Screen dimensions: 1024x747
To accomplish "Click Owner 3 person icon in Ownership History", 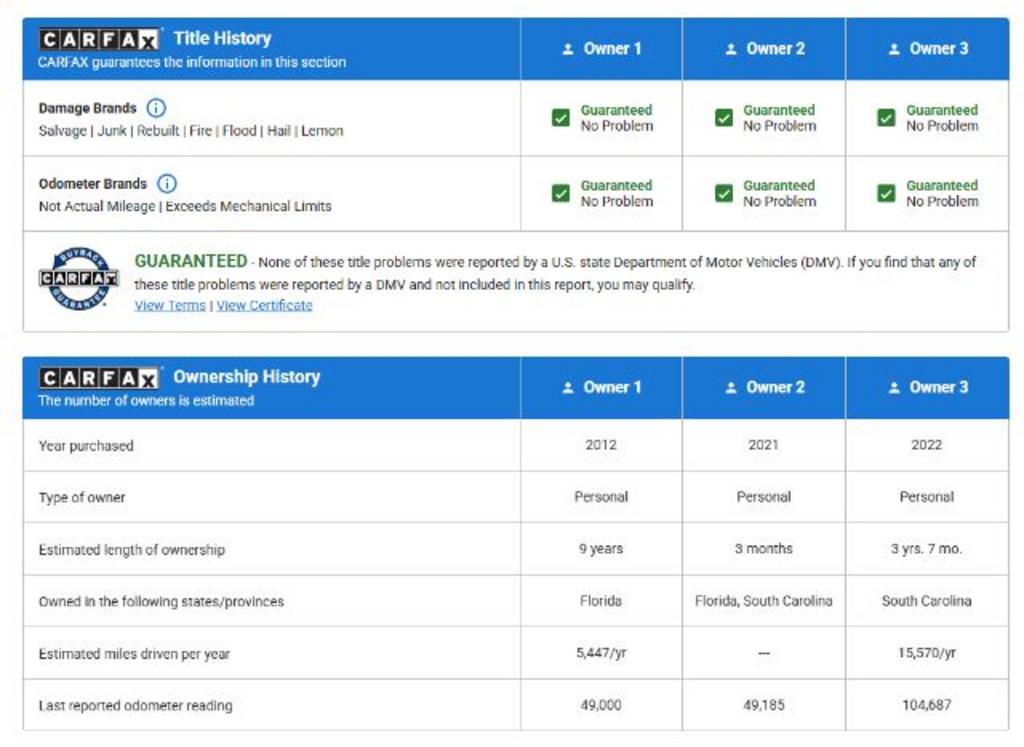I will [895, 387].
